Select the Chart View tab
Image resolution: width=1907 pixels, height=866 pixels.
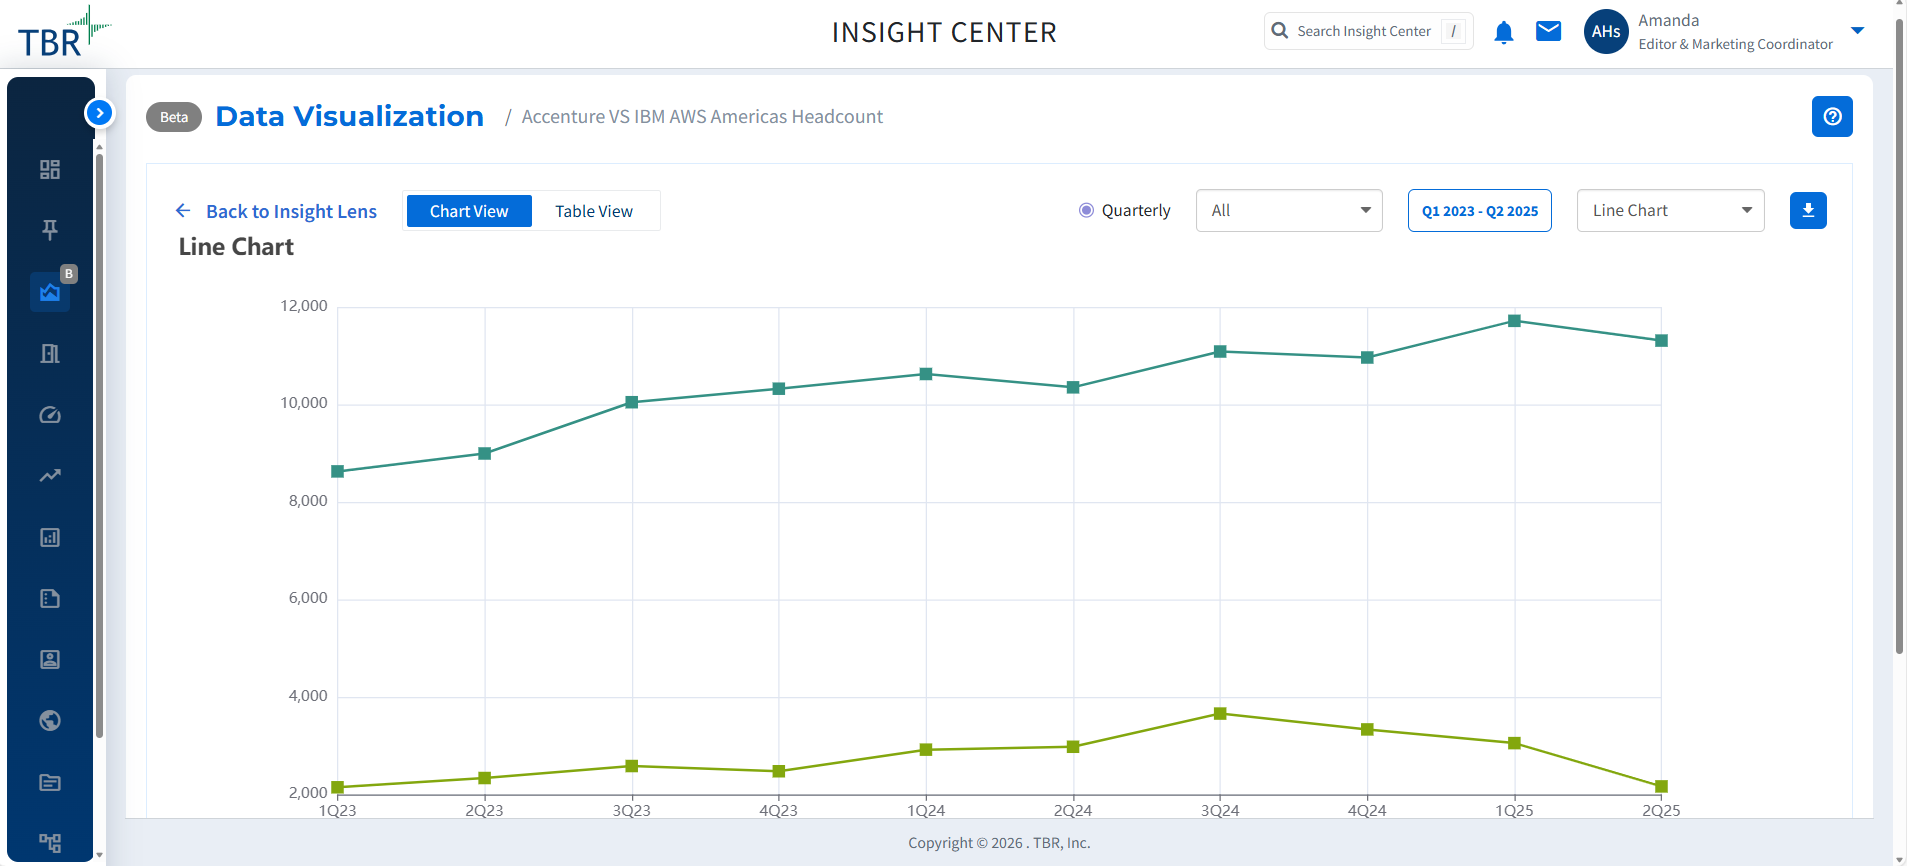469,212
